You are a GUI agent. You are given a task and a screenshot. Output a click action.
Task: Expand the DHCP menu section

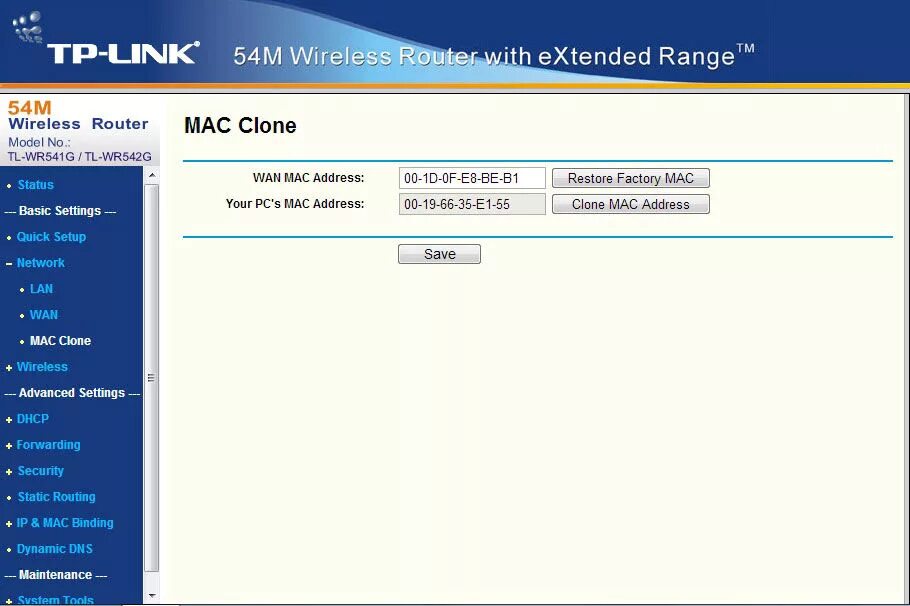(x=32, y=419)
